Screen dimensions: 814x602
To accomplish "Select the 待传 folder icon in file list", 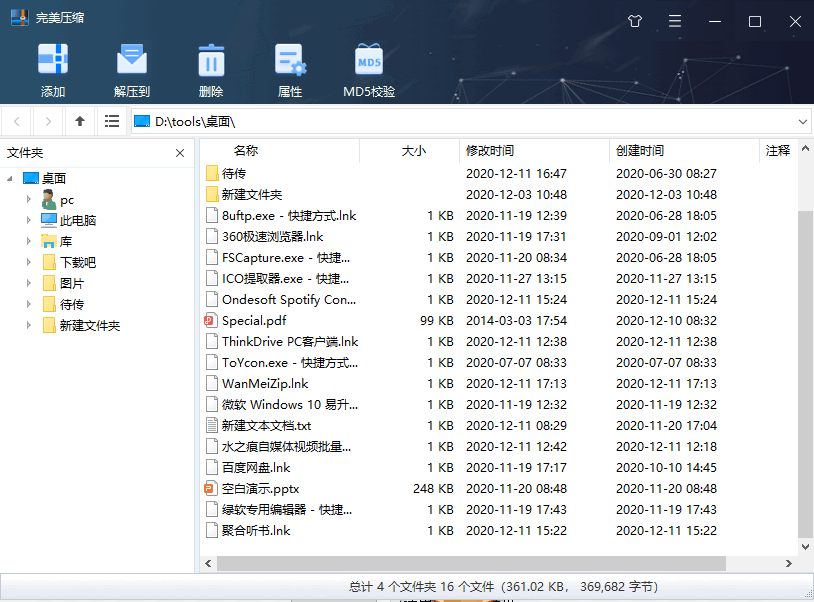I will pos(211,173).
